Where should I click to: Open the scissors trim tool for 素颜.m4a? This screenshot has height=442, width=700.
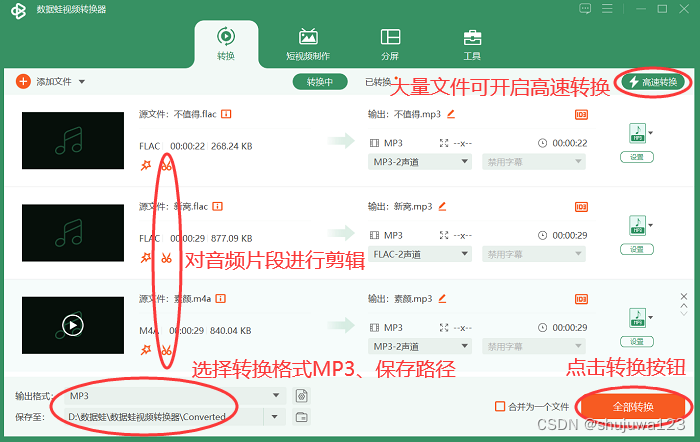tap(167, 350)
